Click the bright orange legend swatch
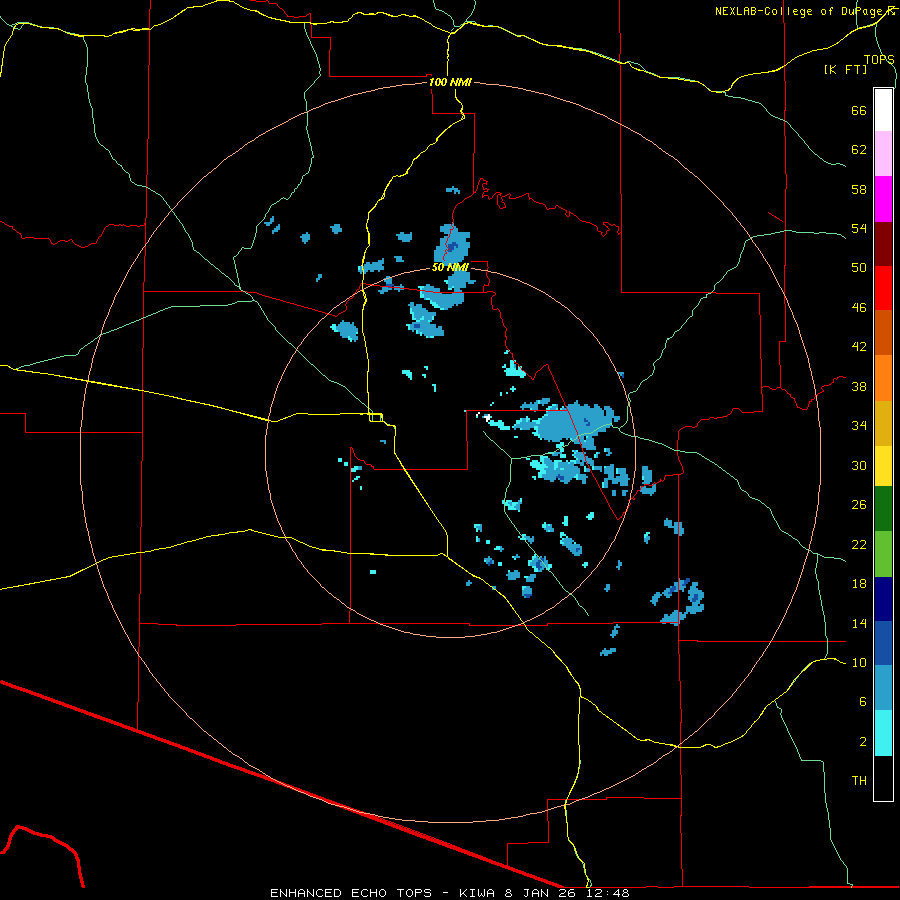The width and height of the screenshot is (900, 900). [x=883, y=378]
